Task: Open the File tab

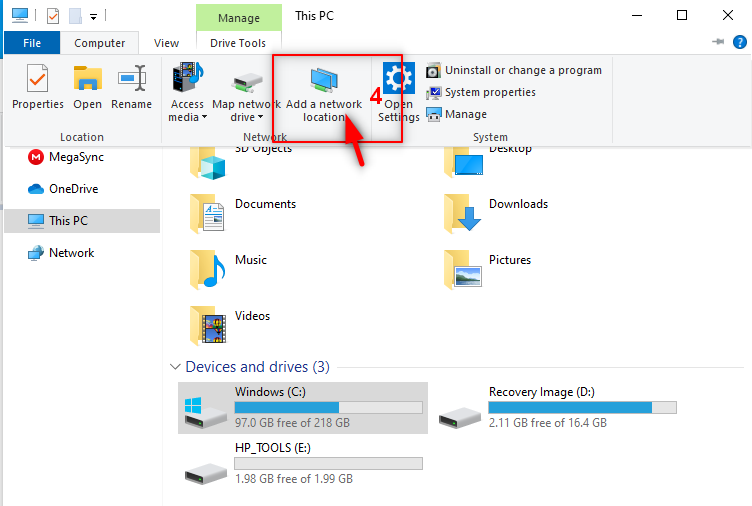Action: pos(32,43)
